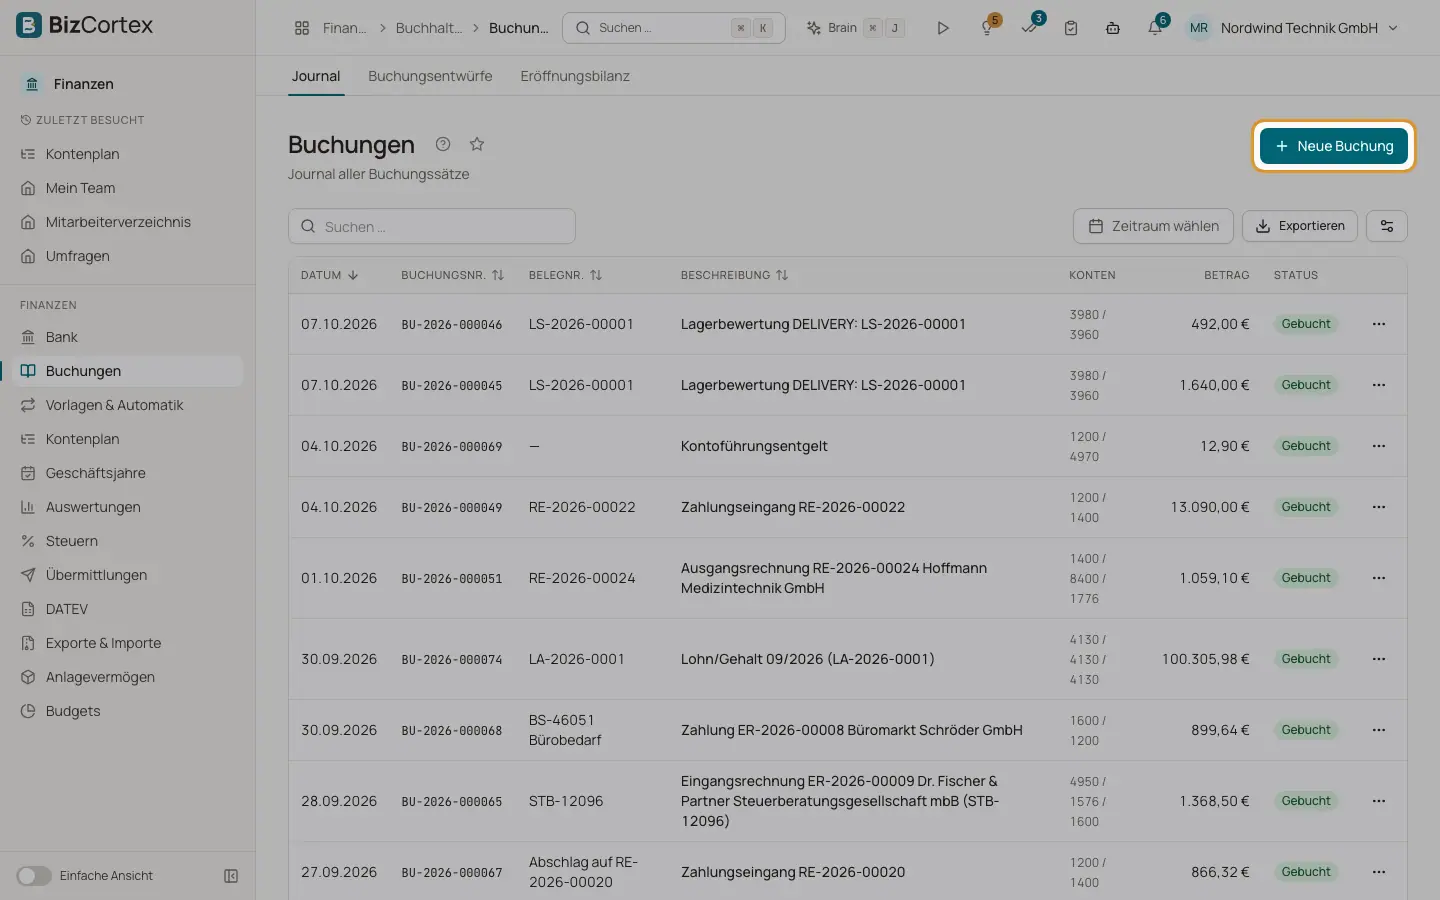Switch to the Journal tab
The width and height of the screenshot is (1440, 900).
pos(316,76)
